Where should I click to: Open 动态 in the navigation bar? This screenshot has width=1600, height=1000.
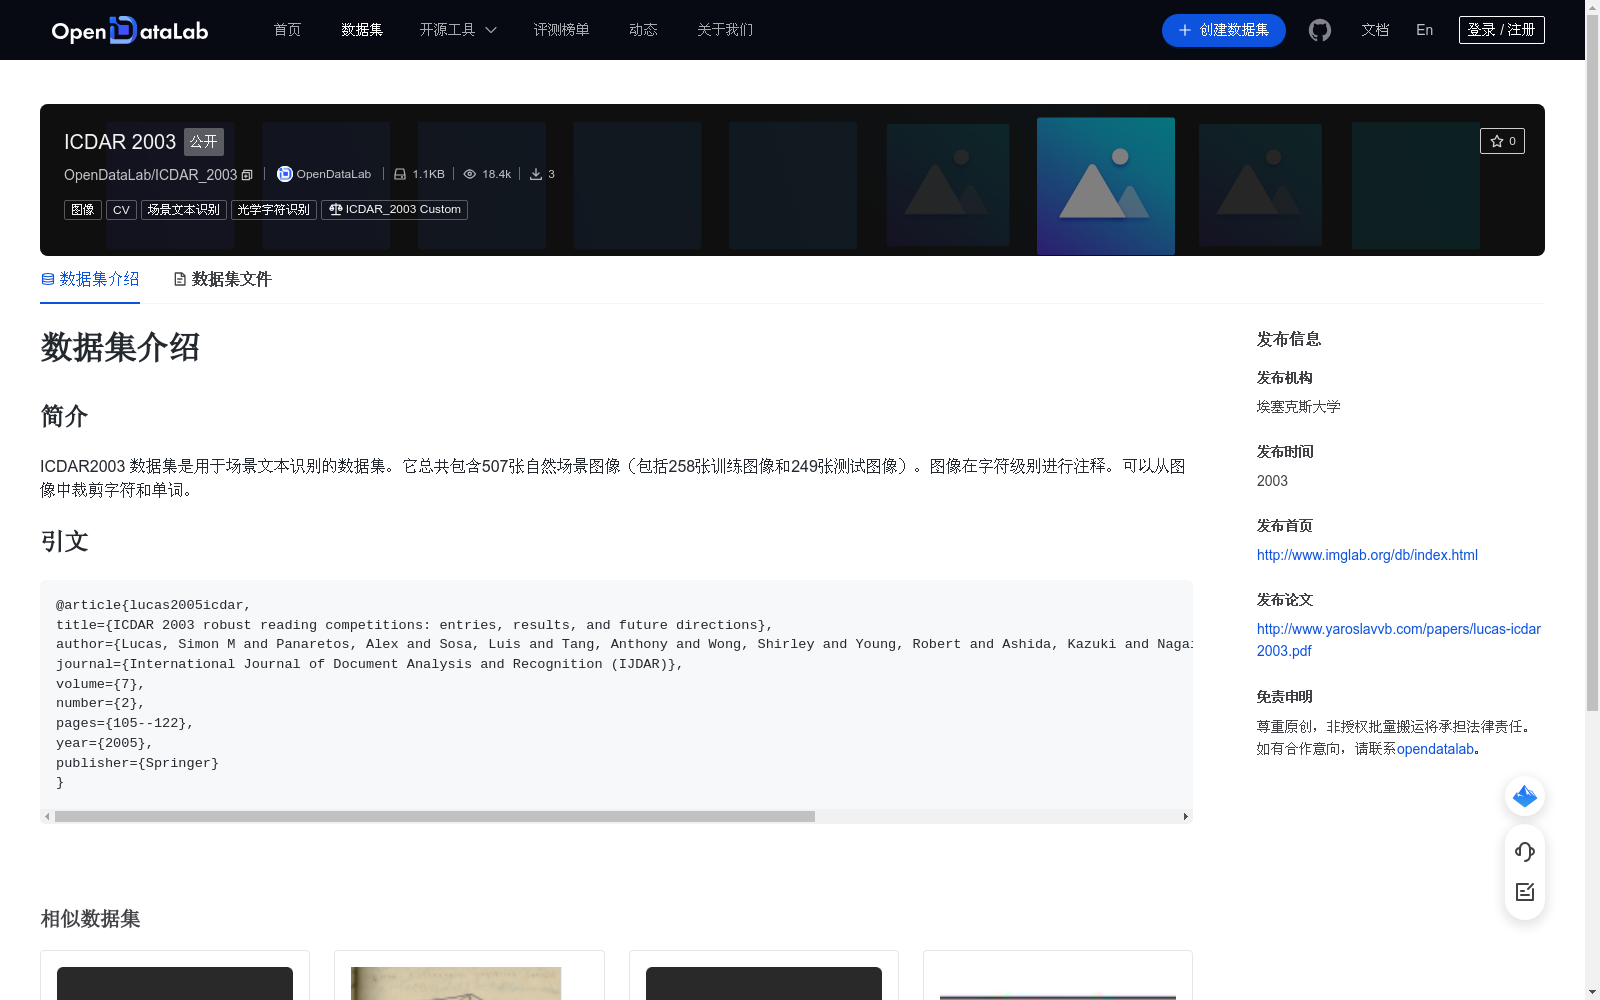click(x=643, y=30)
